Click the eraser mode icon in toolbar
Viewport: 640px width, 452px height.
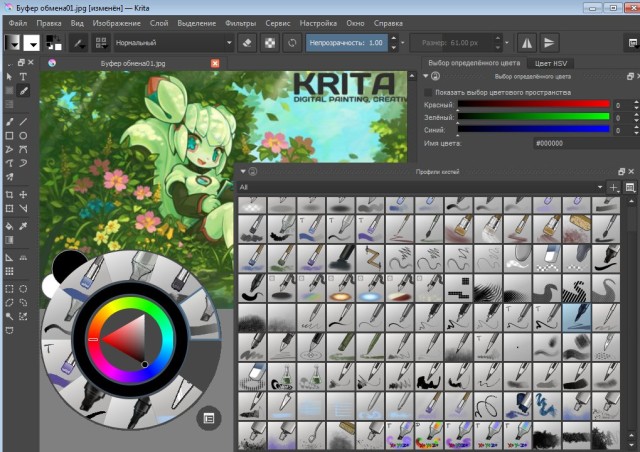(x=248, y=44)
